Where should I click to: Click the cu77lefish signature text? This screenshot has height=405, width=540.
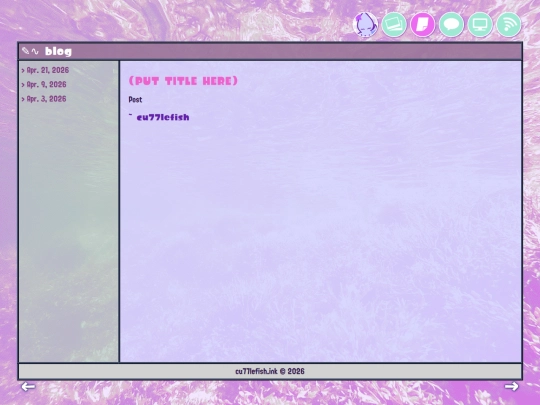coord(163,117)
